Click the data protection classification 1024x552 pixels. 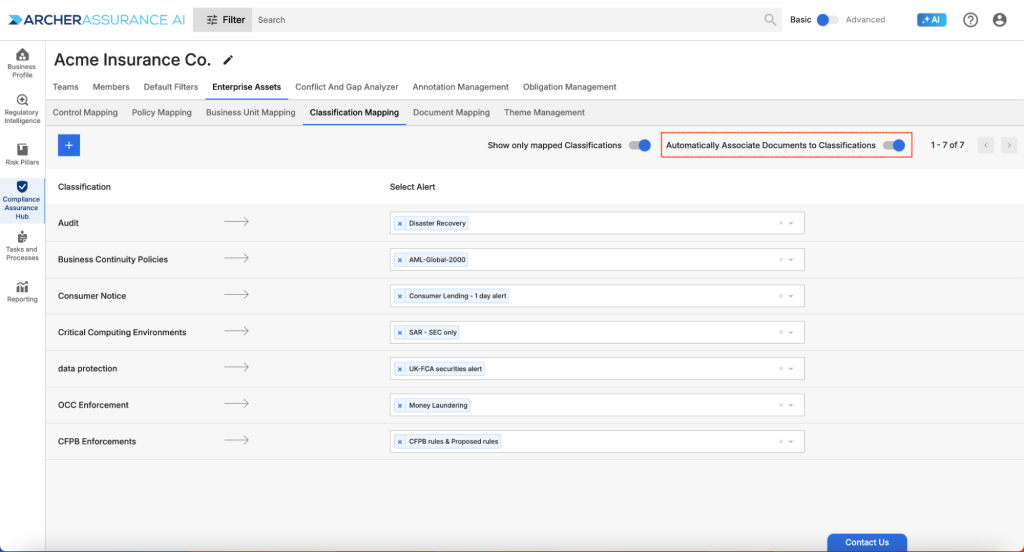pyautogui.click(x=88, y=368)
